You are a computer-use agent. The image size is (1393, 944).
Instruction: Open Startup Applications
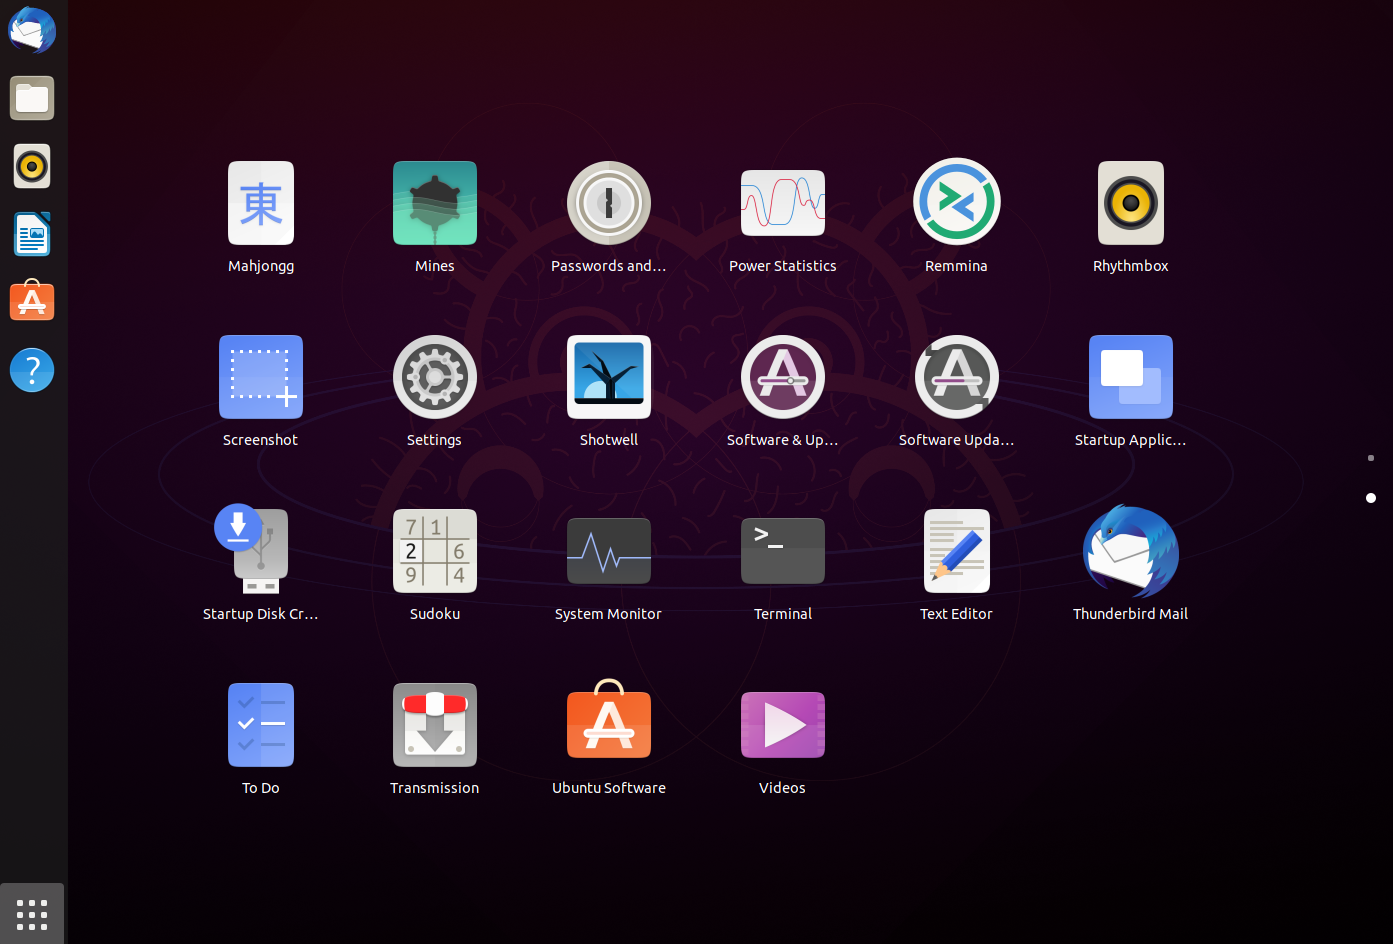(1131, 377)
